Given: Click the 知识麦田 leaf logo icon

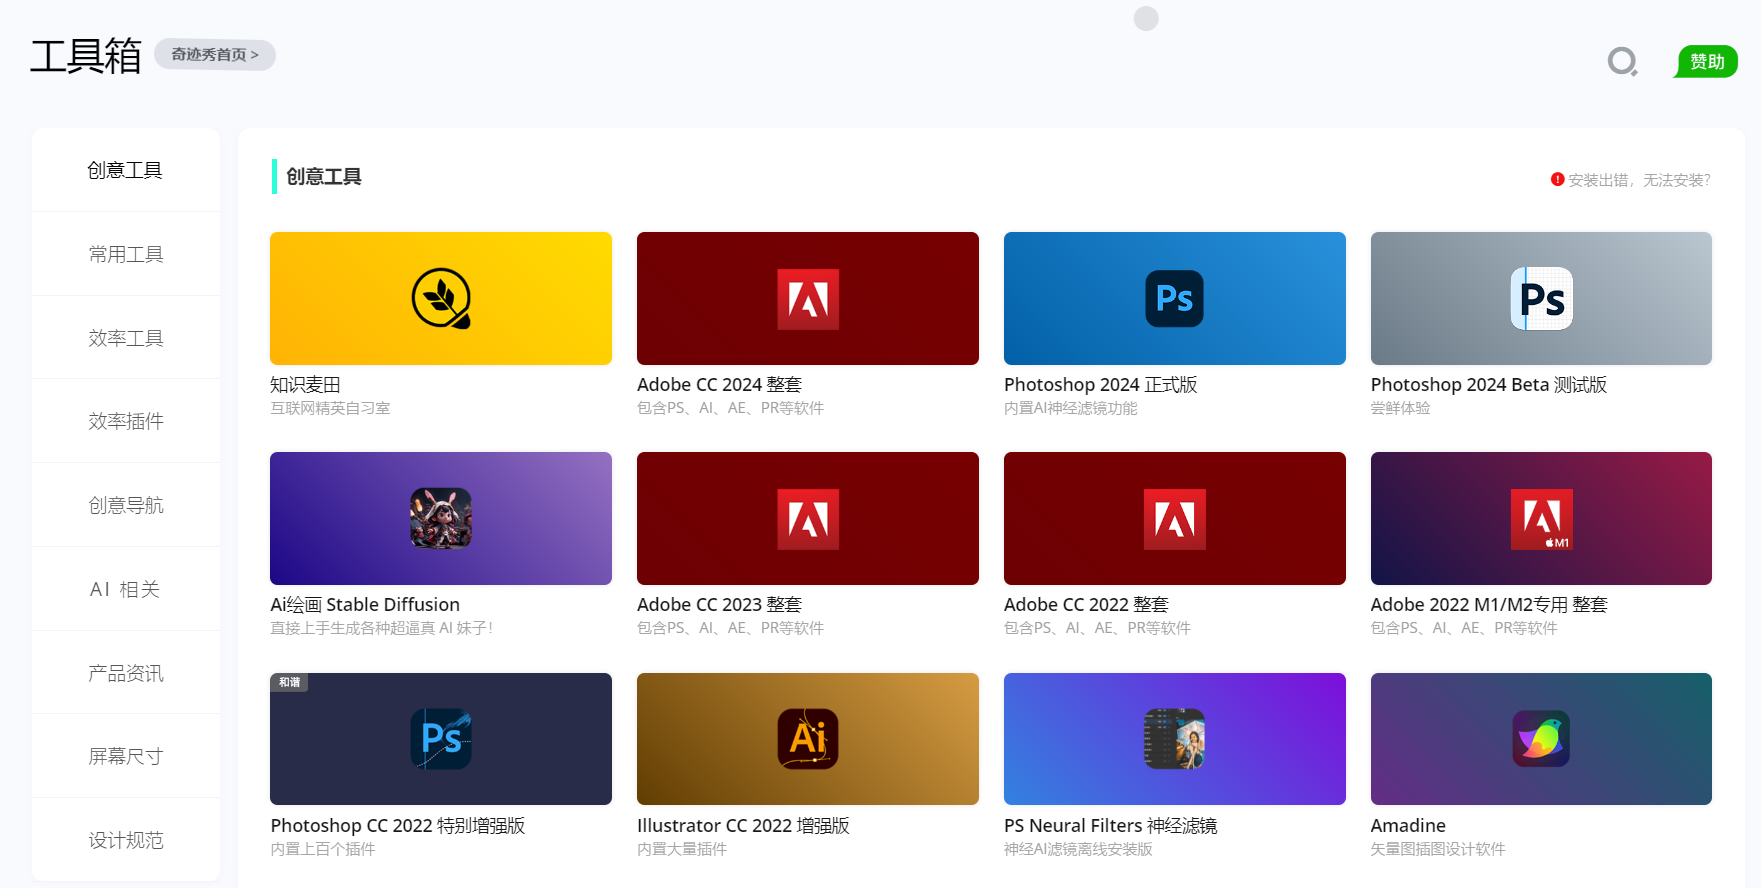Looking at the screenshot, I should [441, 298].
